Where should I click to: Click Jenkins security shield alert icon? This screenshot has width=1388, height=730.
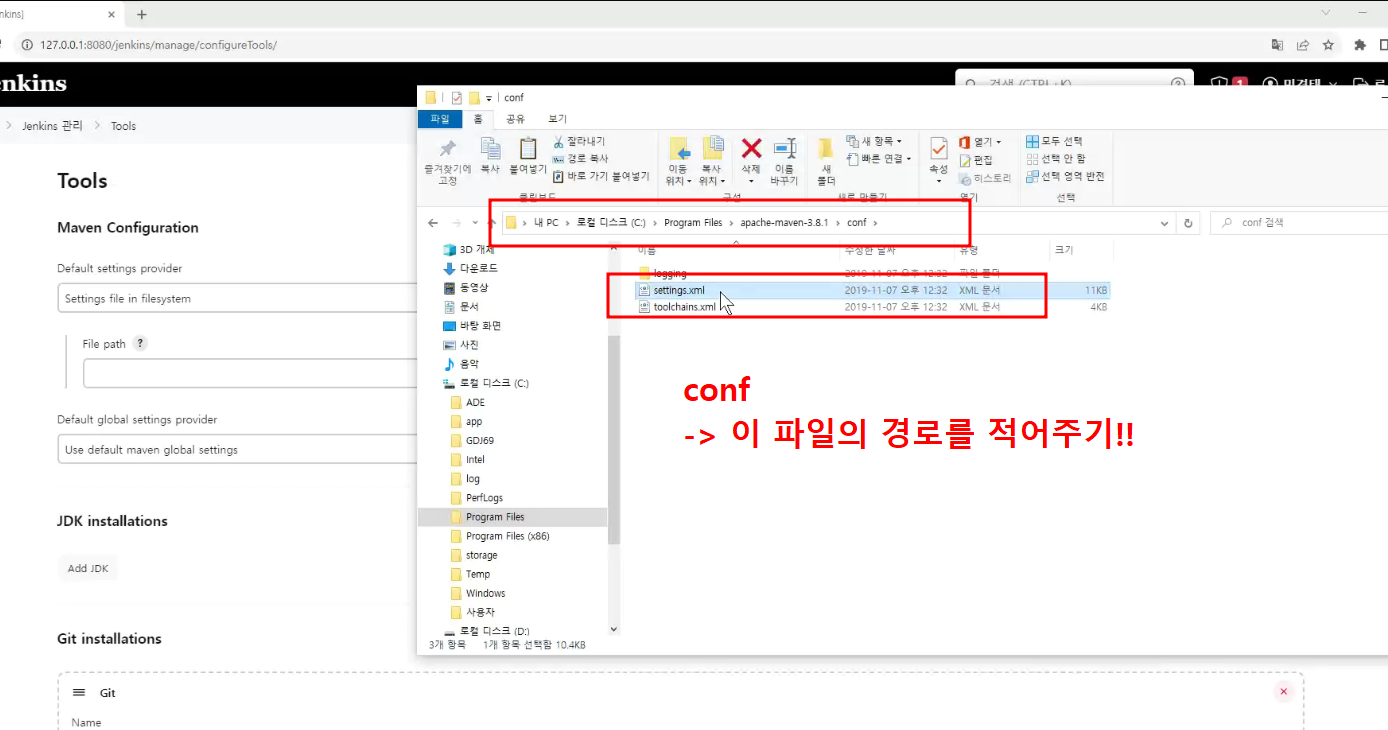1218,84
